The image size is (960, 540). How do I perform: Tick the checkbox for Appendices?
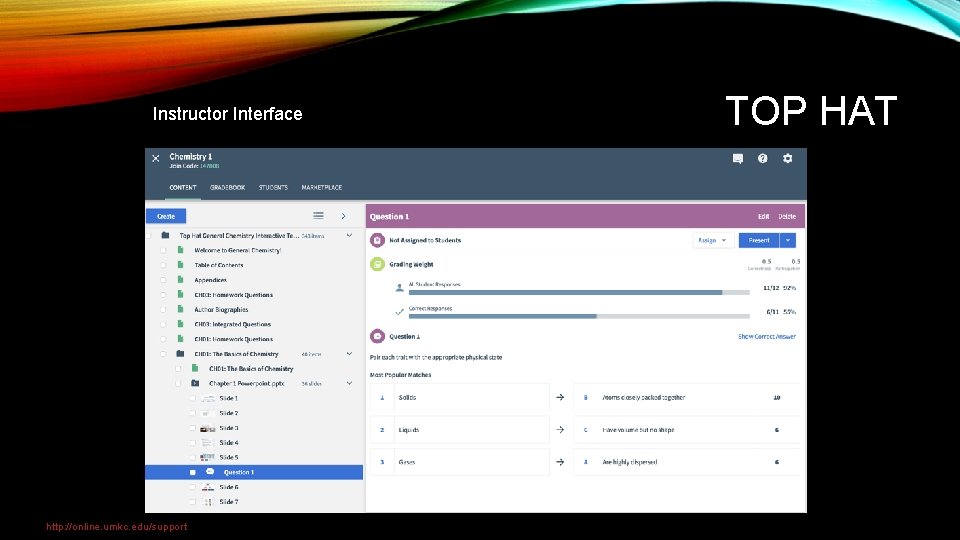(x=163, y=280)
